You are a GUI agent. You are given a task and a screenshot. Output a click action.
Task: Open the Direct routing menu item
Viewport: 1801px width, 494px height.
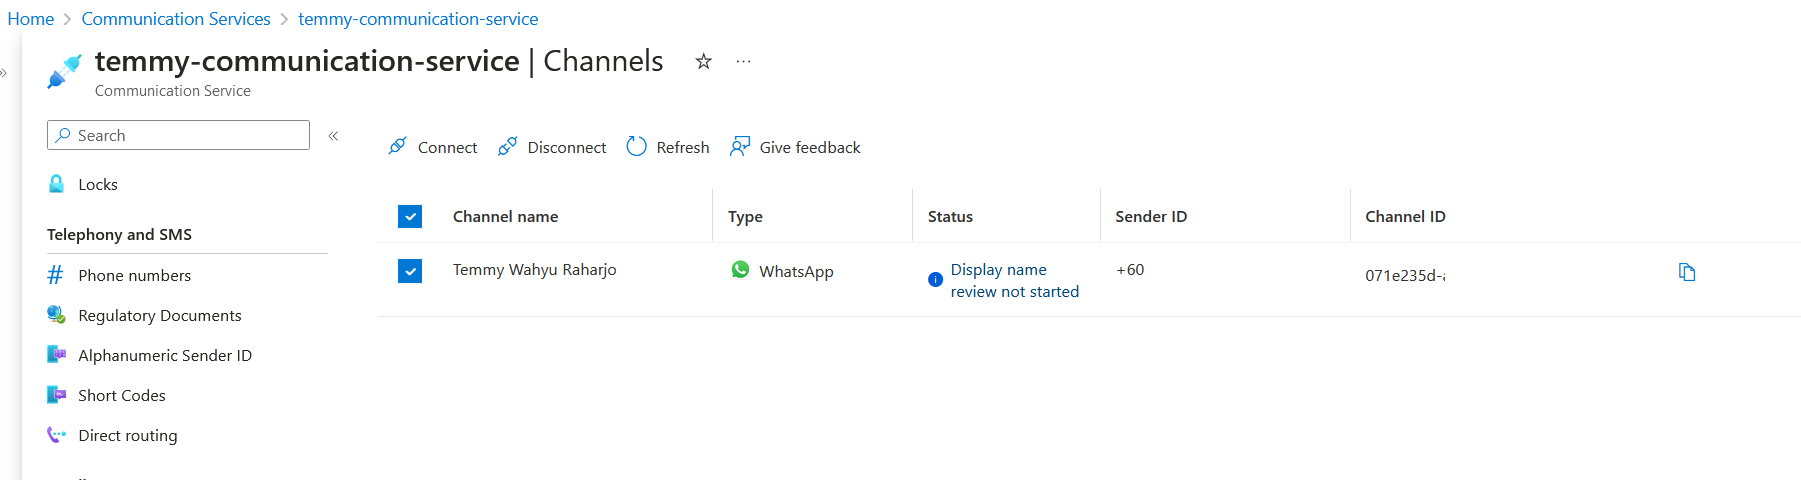point(128,435)
